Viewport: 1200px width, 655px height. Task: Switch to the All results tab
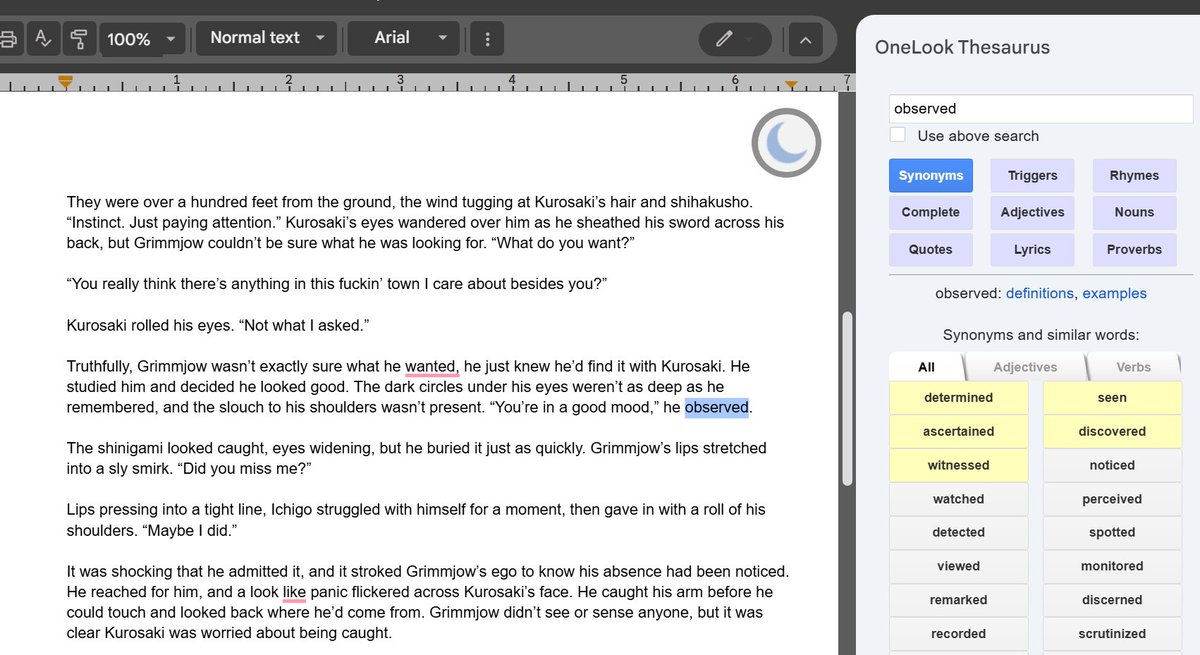click(x=926, y=367)
